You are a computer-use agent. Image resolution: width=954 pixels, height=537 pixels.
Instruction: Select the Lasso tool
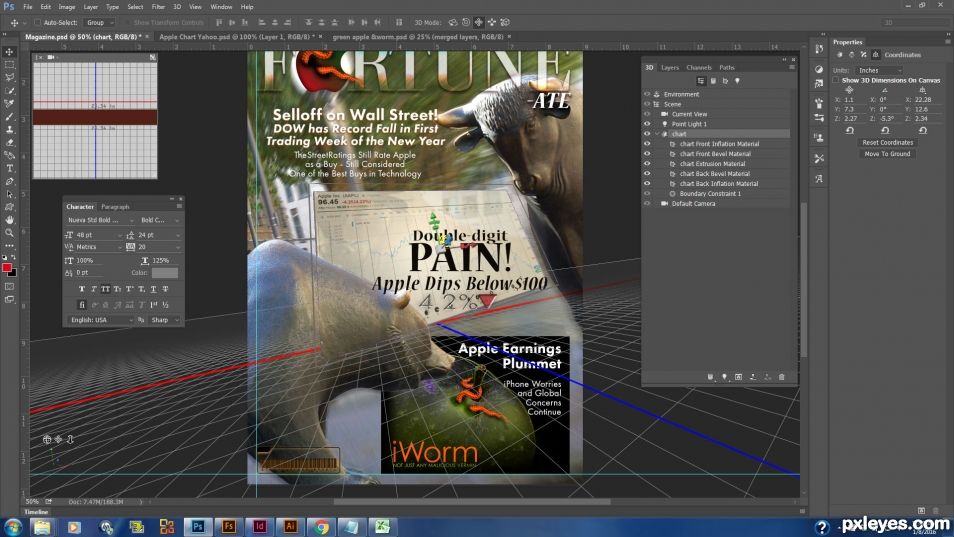point(9,77)
